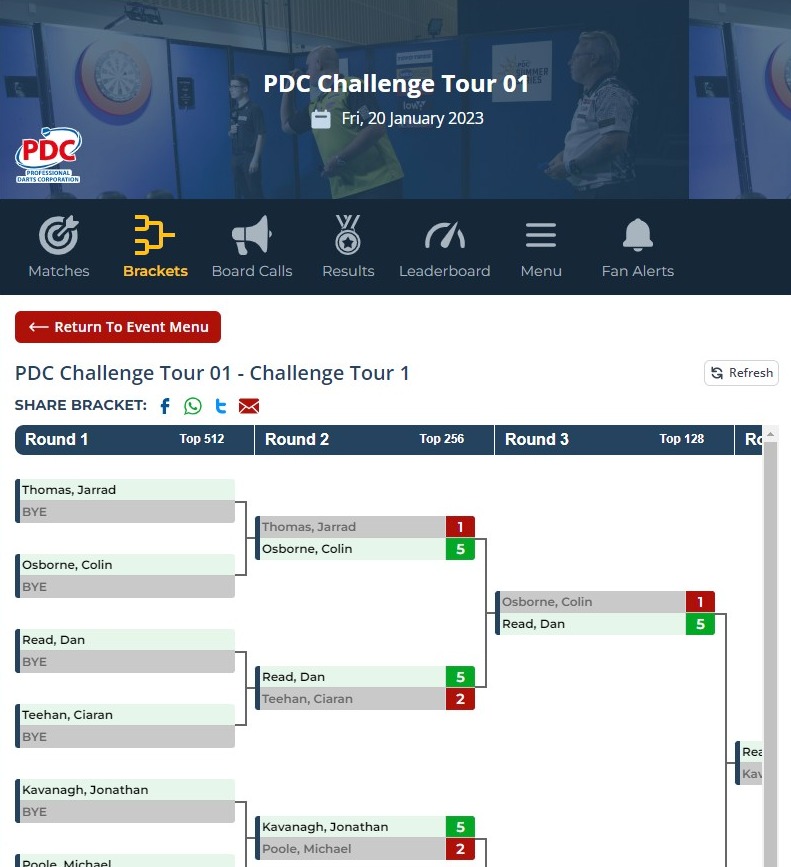This screenshot has height=867, width=791.
Task: Open the Leaderboard gauge icon
Action: pyautogui.click(x=444, y=236)
